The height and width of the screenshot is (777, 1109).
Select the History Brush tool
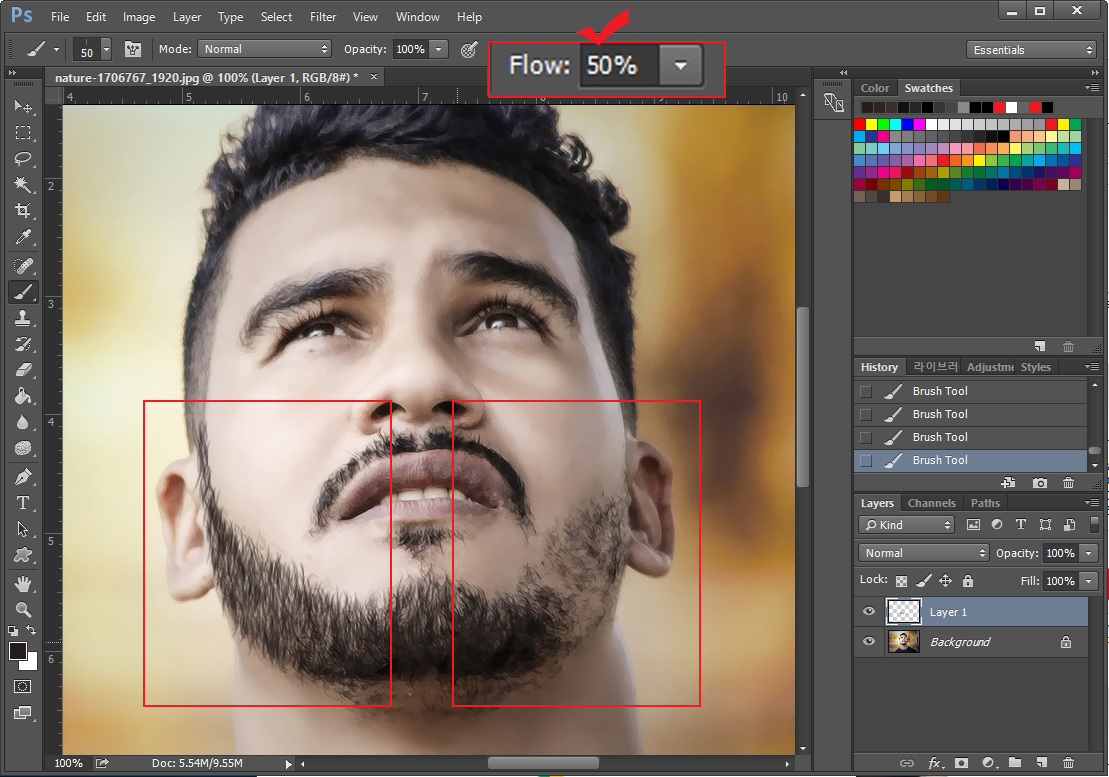click(x=23, y=344)
